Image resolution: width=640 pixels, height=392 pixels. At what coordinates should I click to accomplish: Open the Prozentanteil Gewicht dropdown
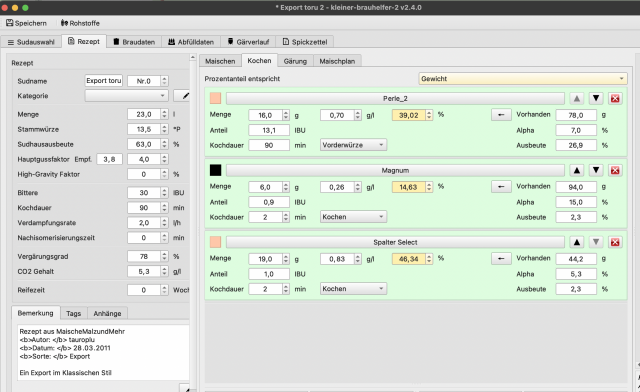[522, 78]
